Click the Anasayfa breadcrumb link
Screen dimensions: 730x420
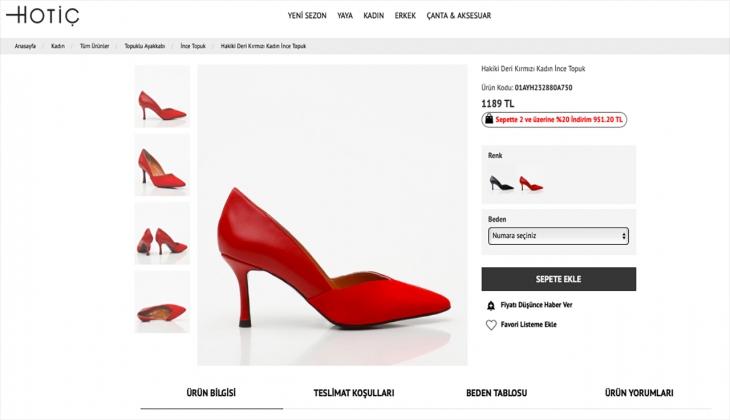25,46
